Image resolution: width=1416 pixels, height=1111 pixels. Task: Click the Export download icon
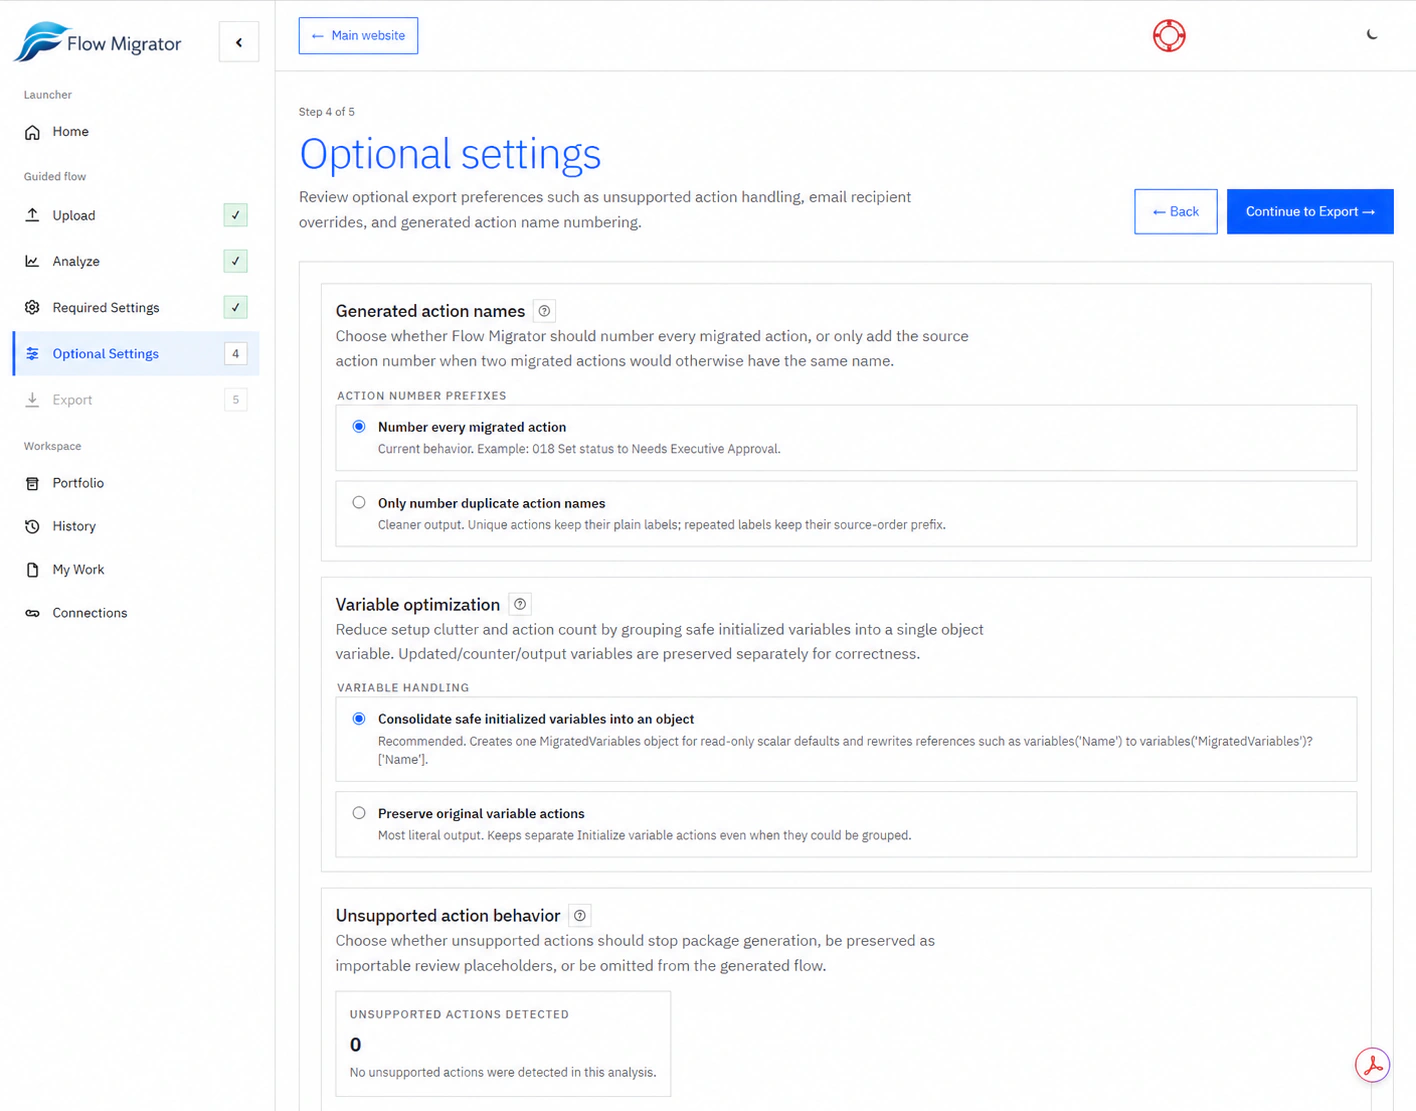[32, 399]
